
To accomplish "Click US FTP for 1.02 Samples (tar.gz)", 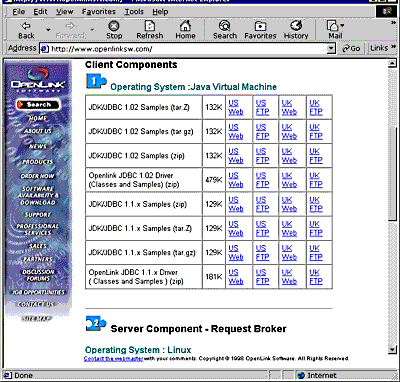I will pos(262,132).
